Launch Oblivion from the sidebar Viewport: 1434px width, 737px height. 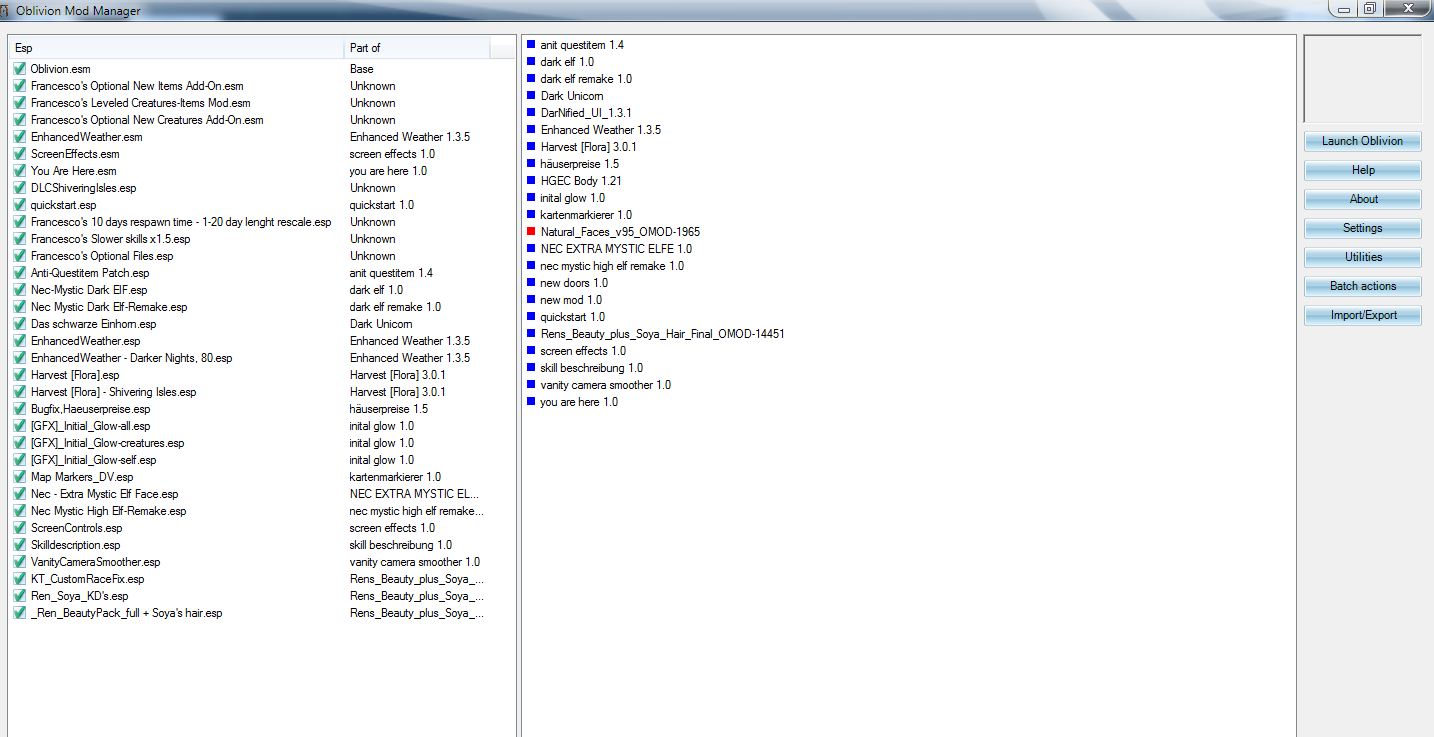1362,141
